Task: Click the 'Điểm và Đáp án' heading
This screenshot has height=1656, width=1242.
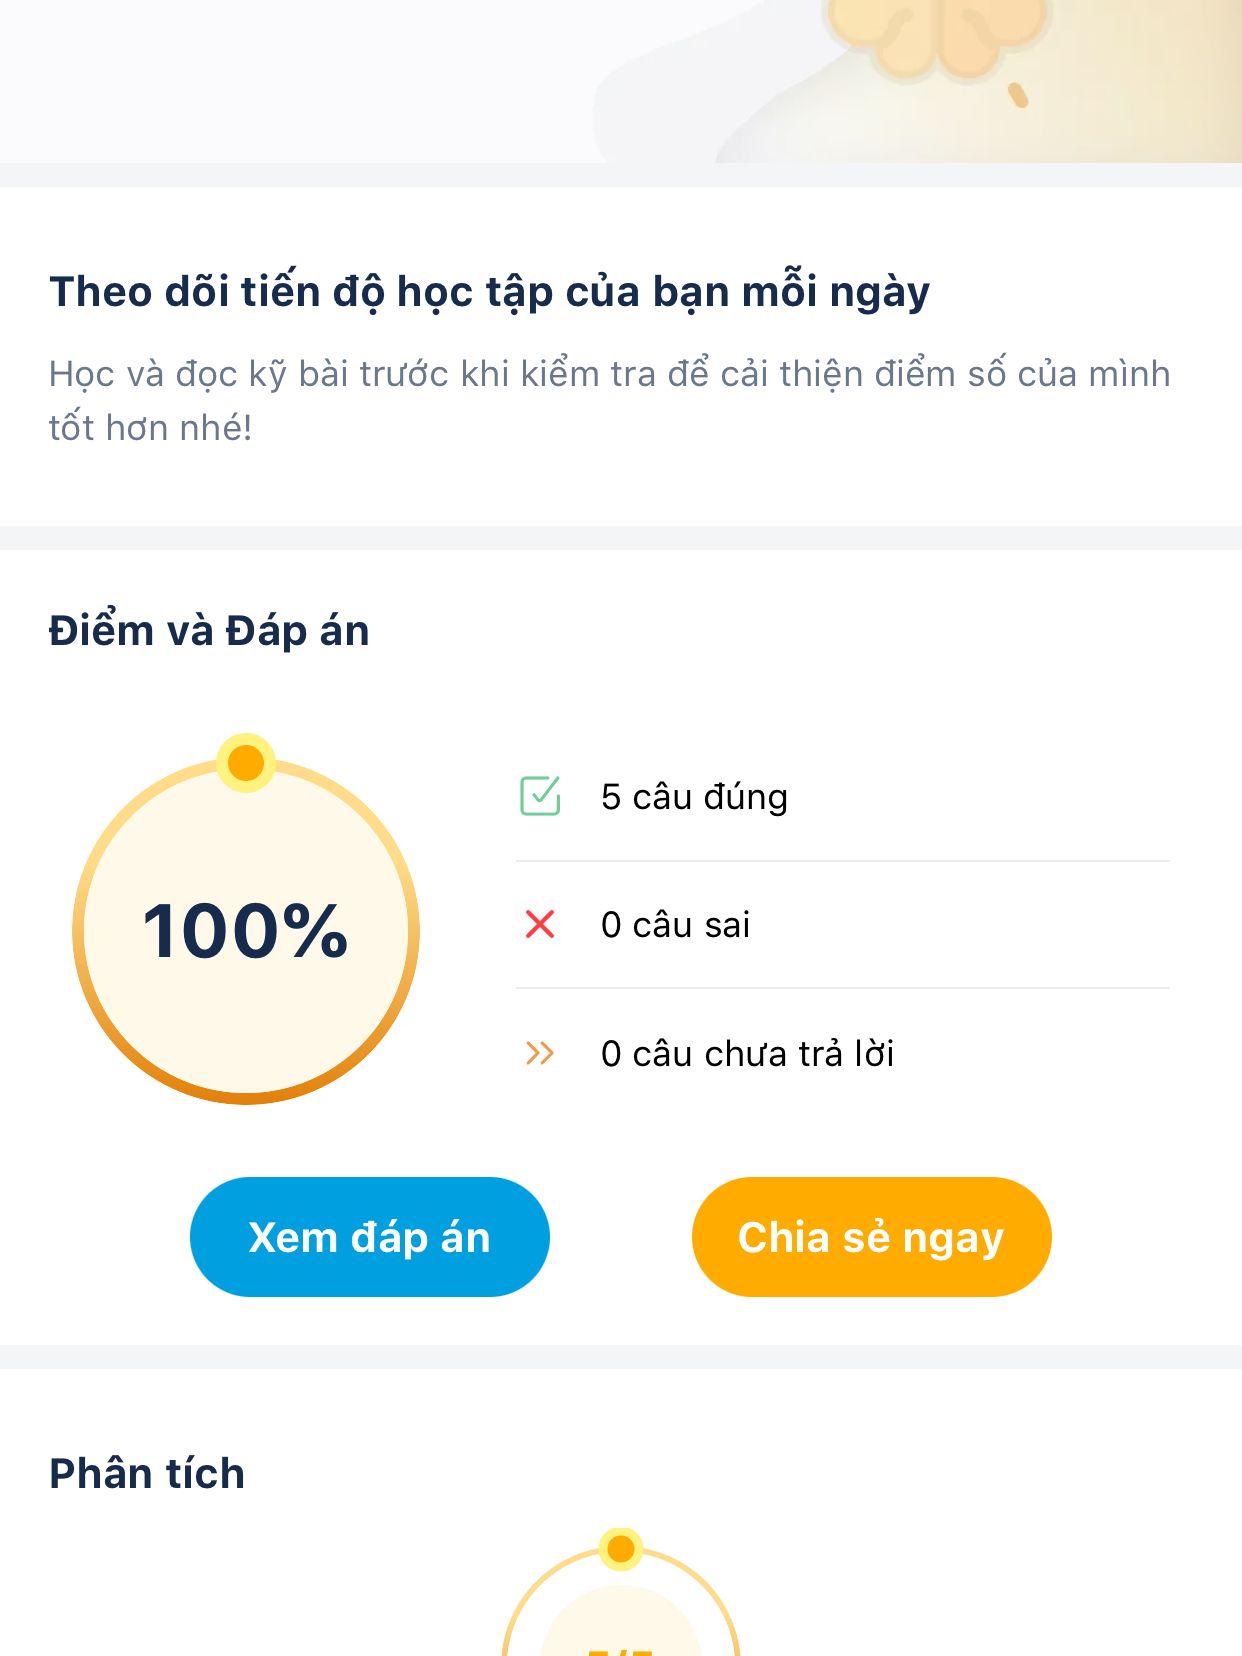Action: [209, 631]
